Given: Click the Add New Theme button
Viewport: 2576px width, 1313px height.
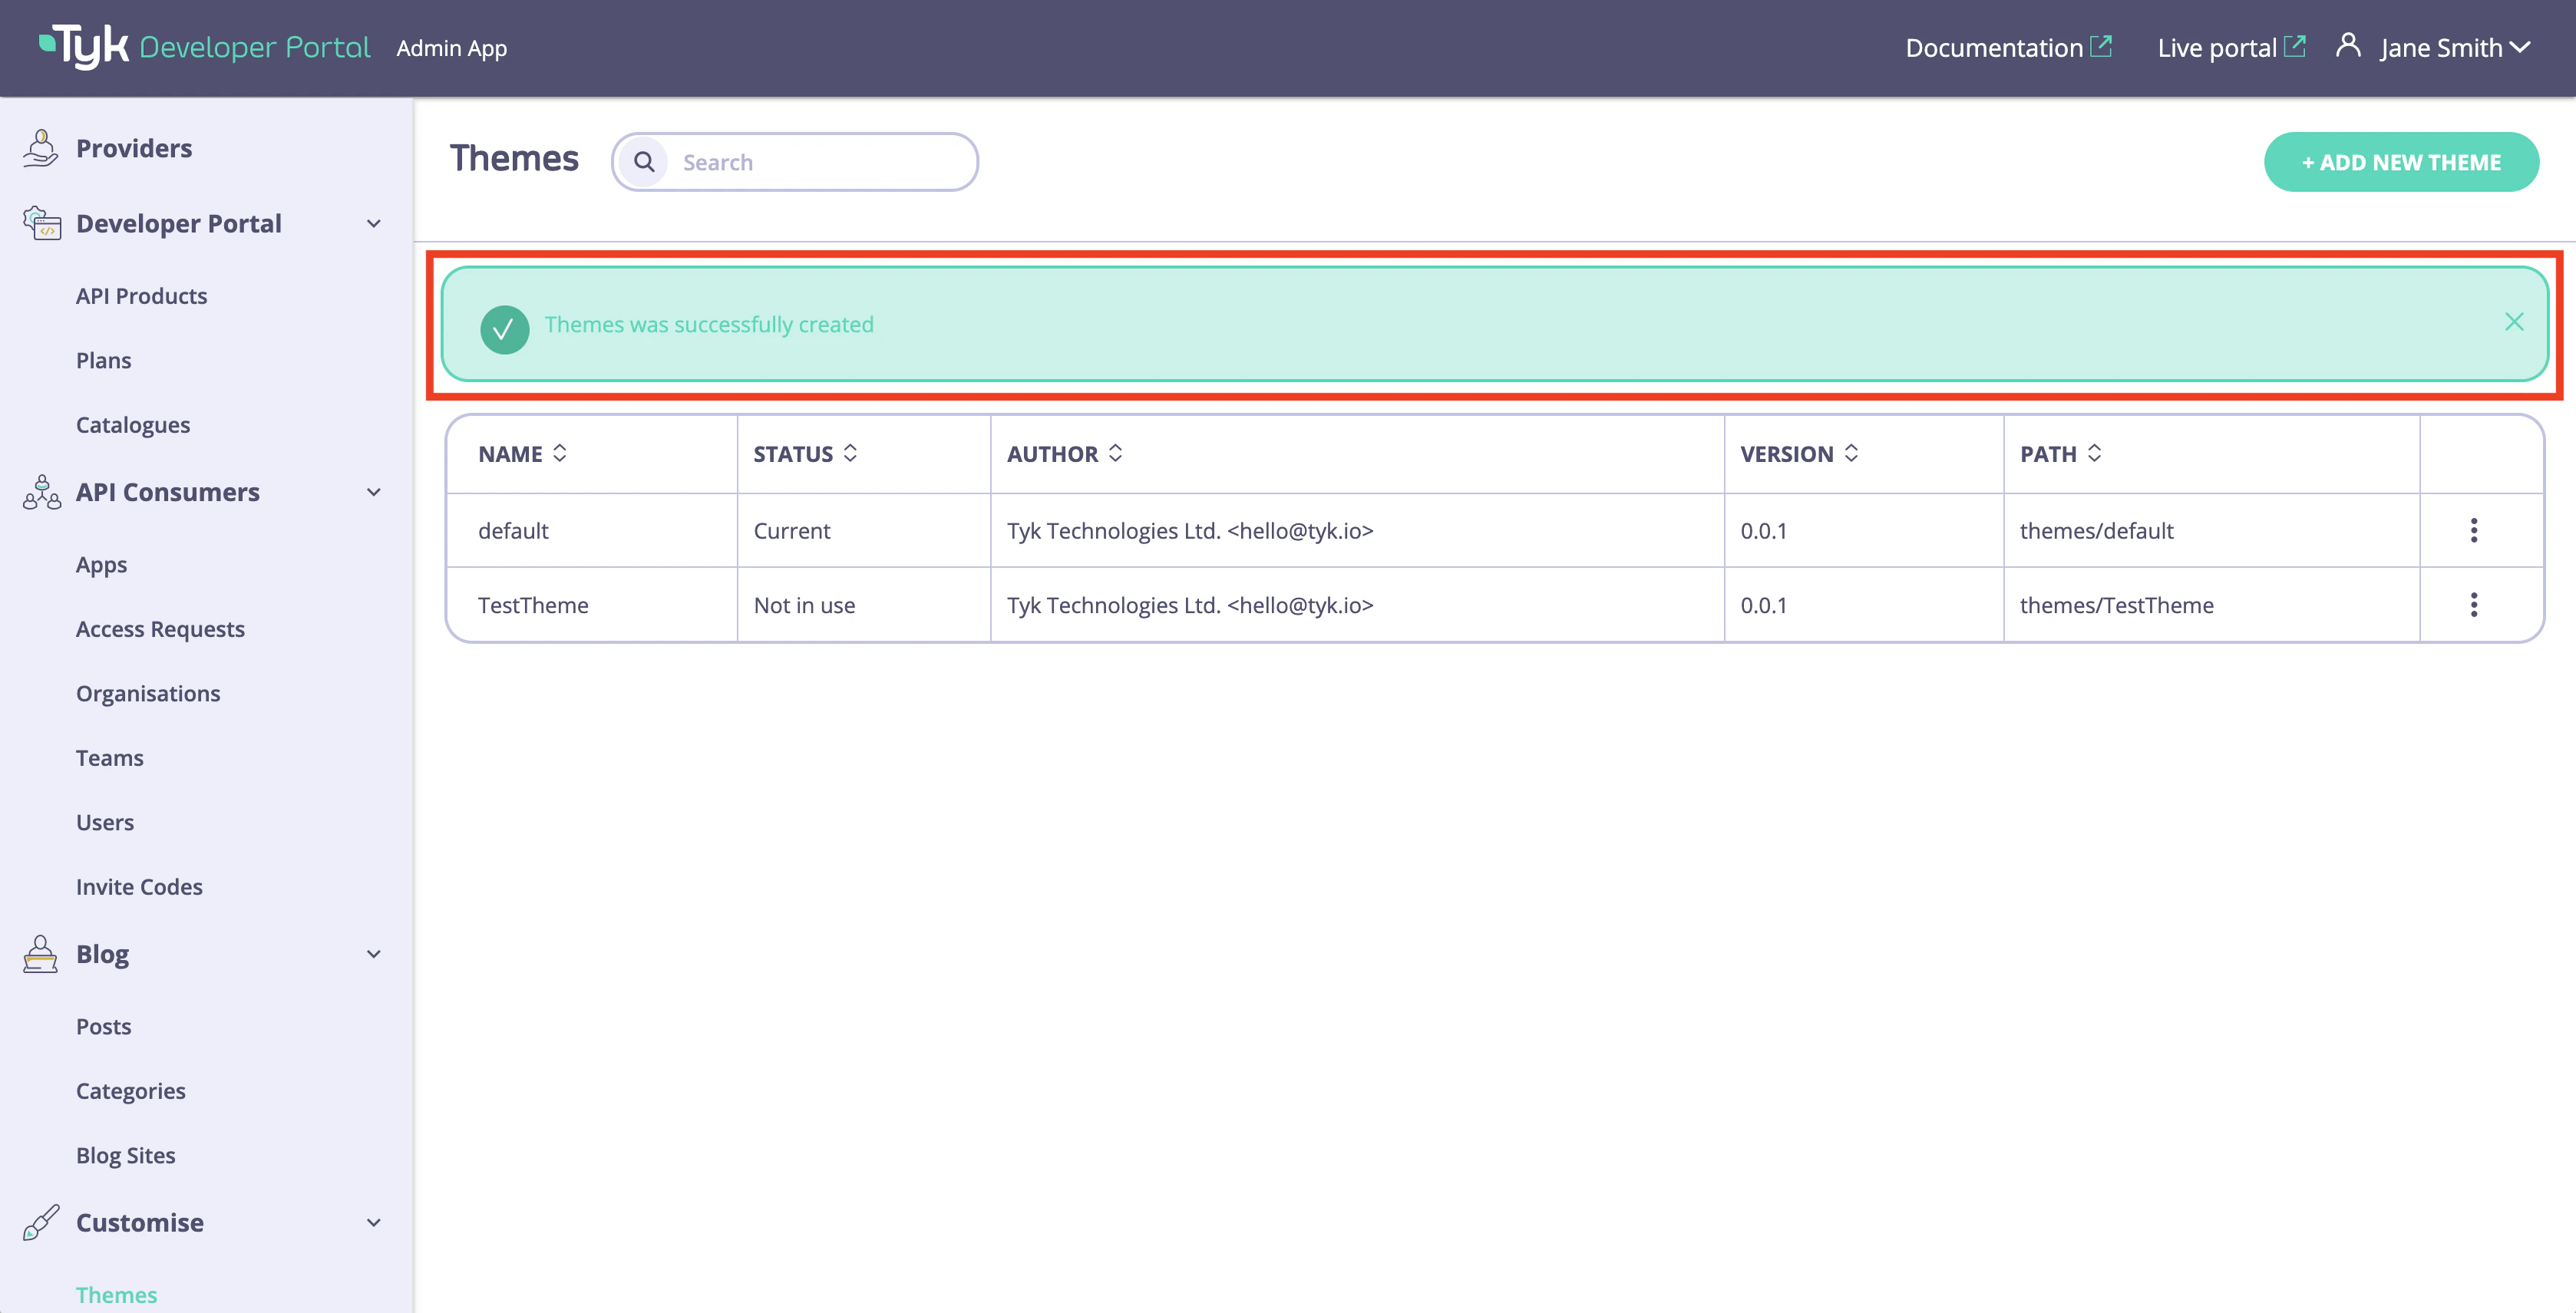Looking at the screenshot, I should coord(2400,162).
